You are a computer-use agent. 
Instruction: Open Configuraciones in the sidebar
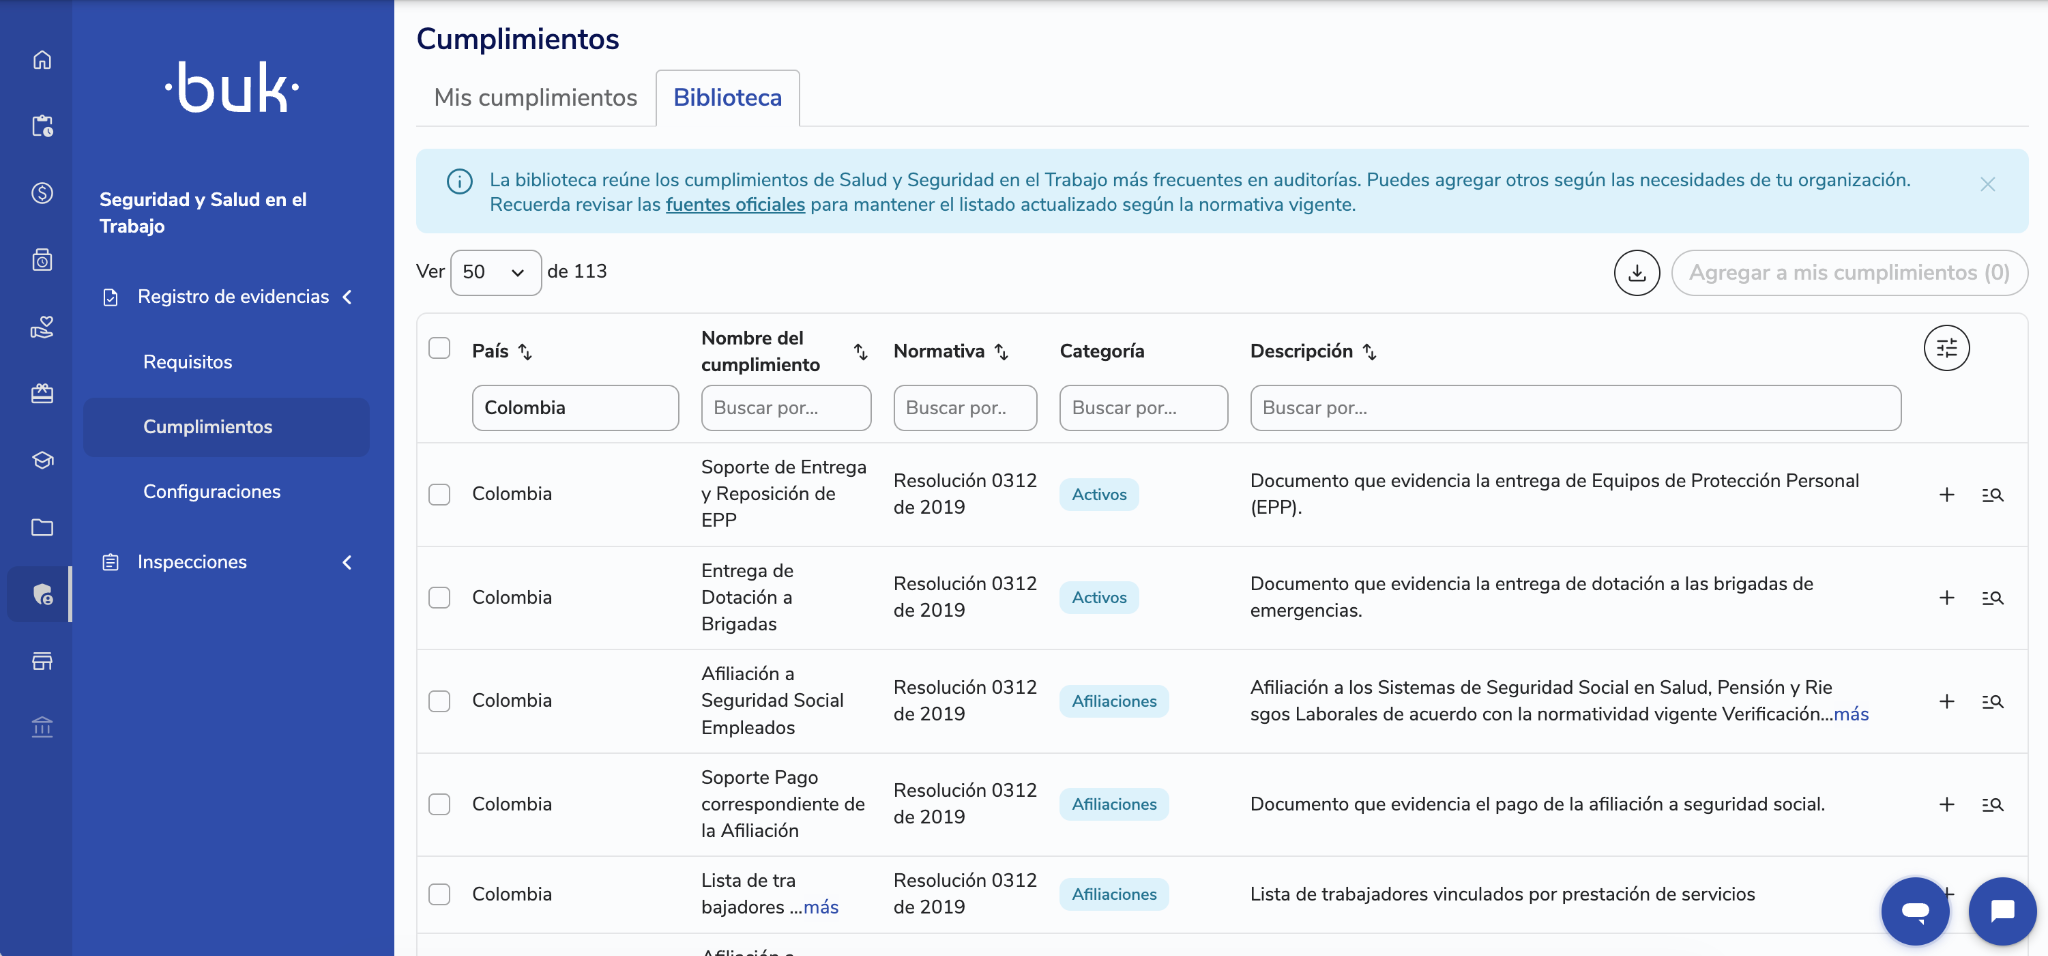(x=212, y=492)
